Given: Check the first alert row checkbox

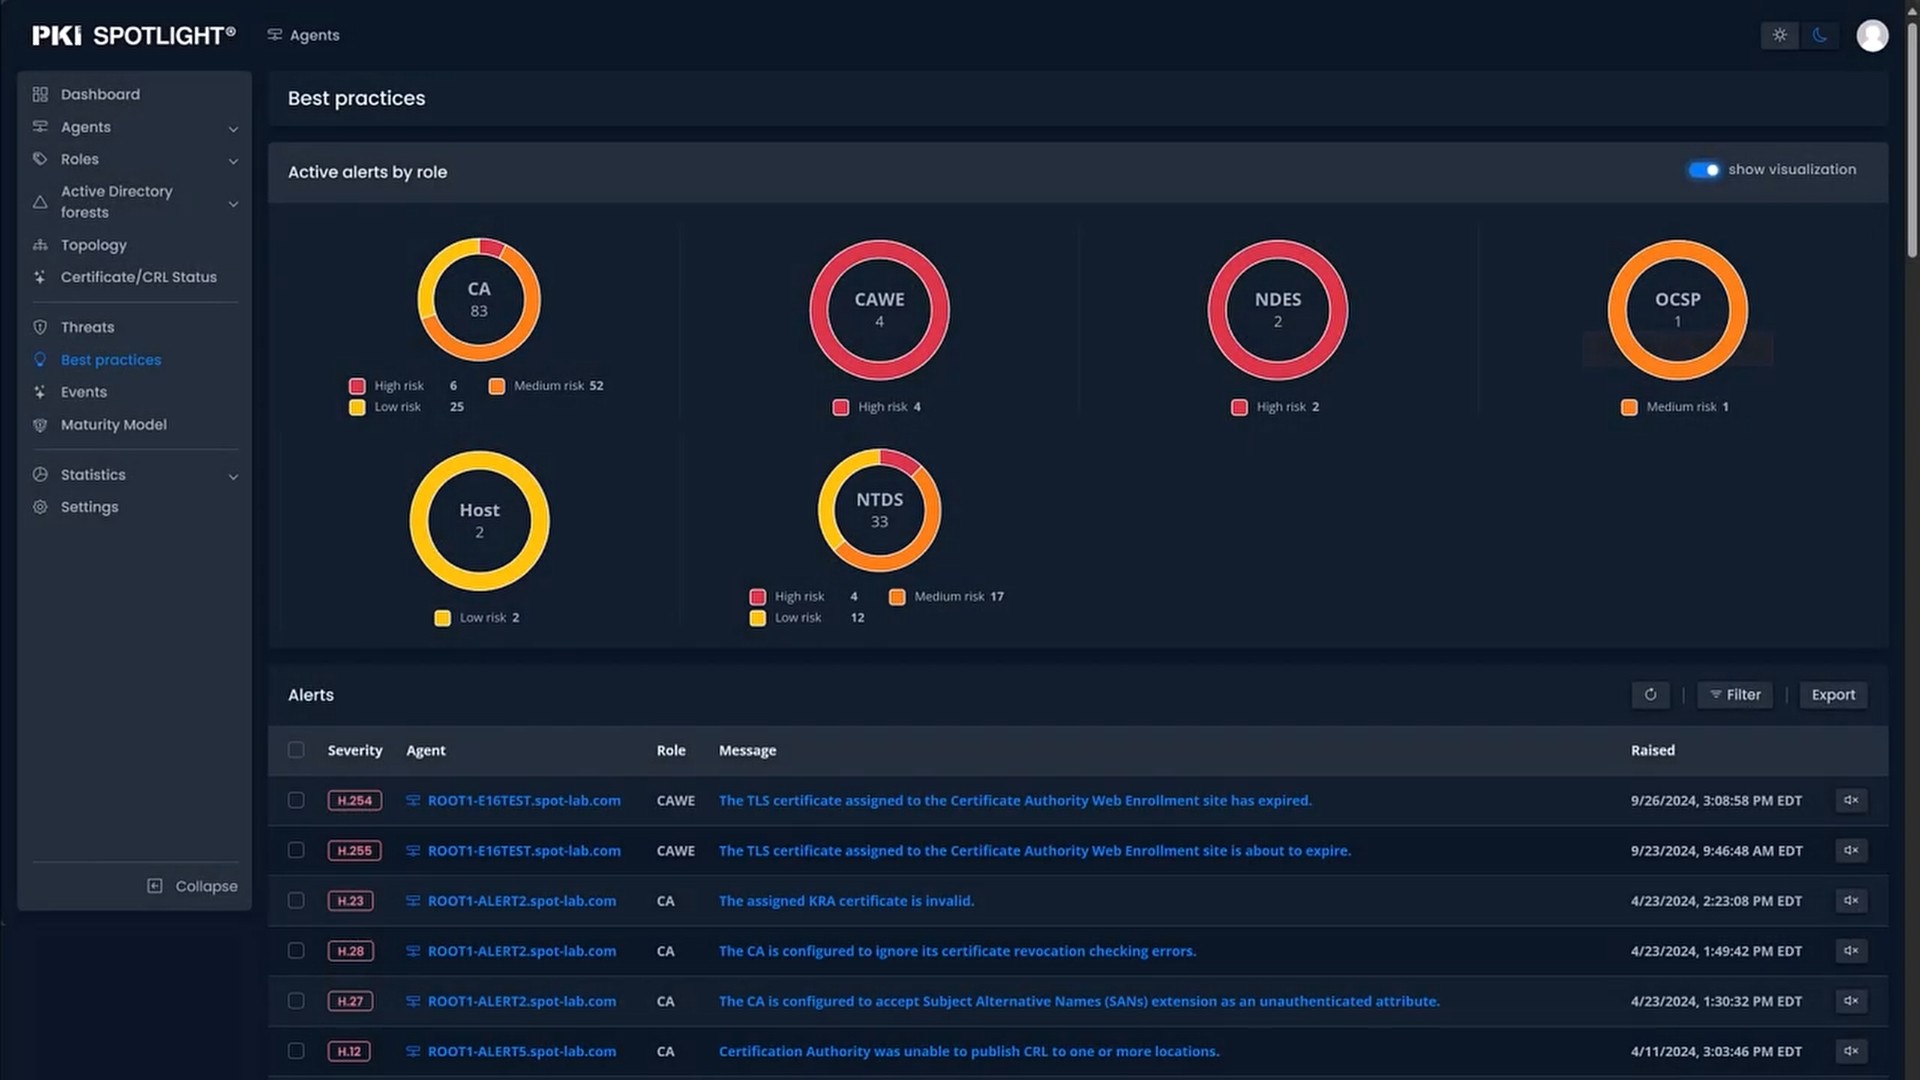Looking at the screenshot, I should point(295,800).
